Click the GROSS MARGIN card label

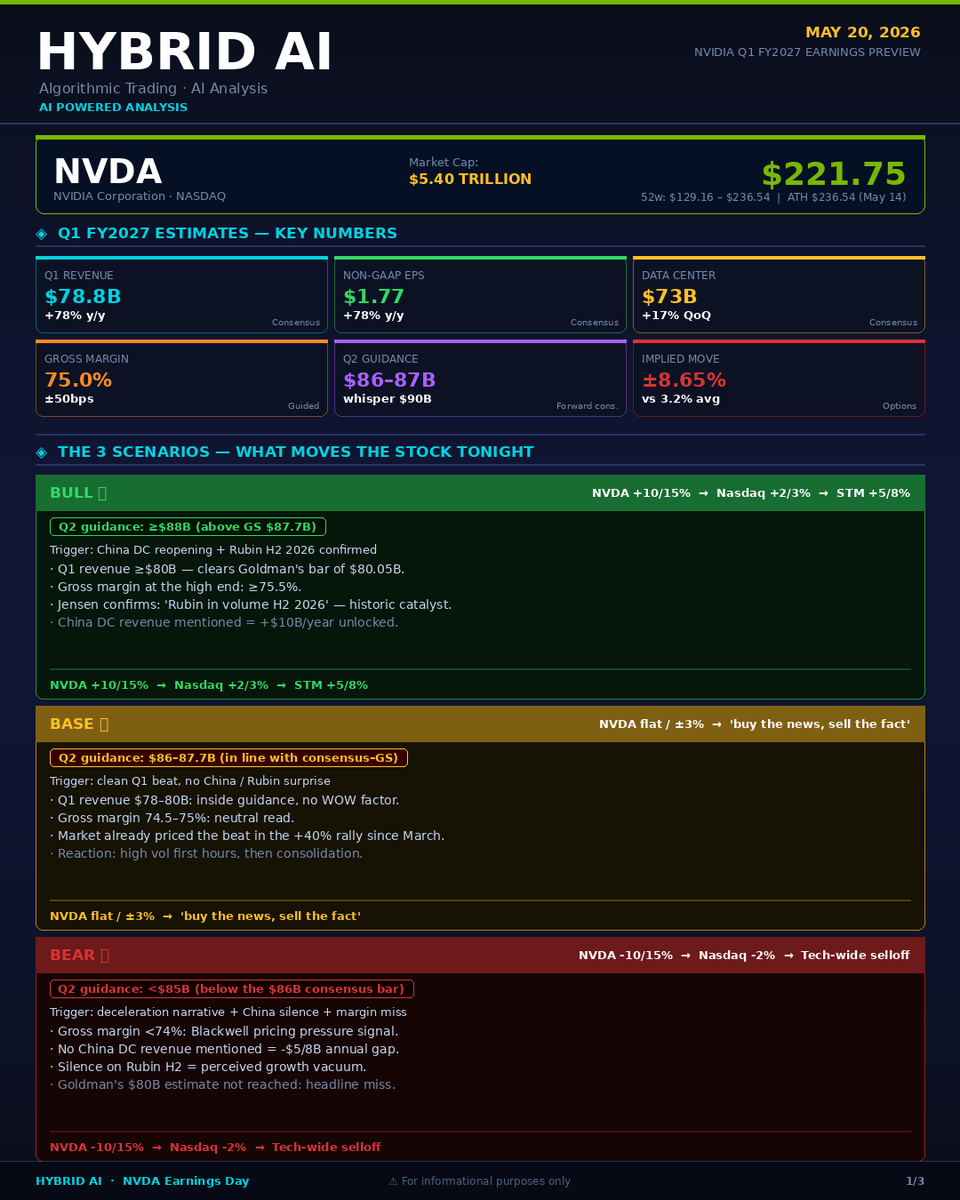(x=87, y=359)
